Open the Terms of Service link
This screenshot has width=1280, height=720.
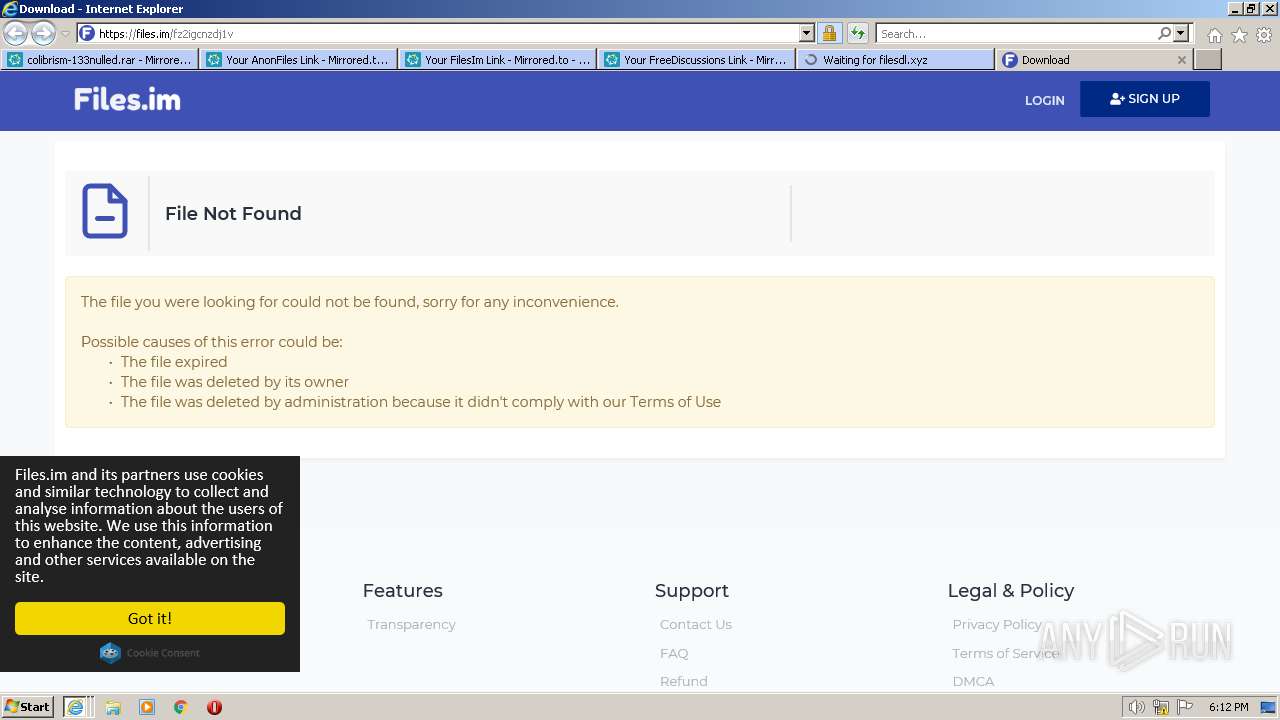click(x=1005, y=653)
